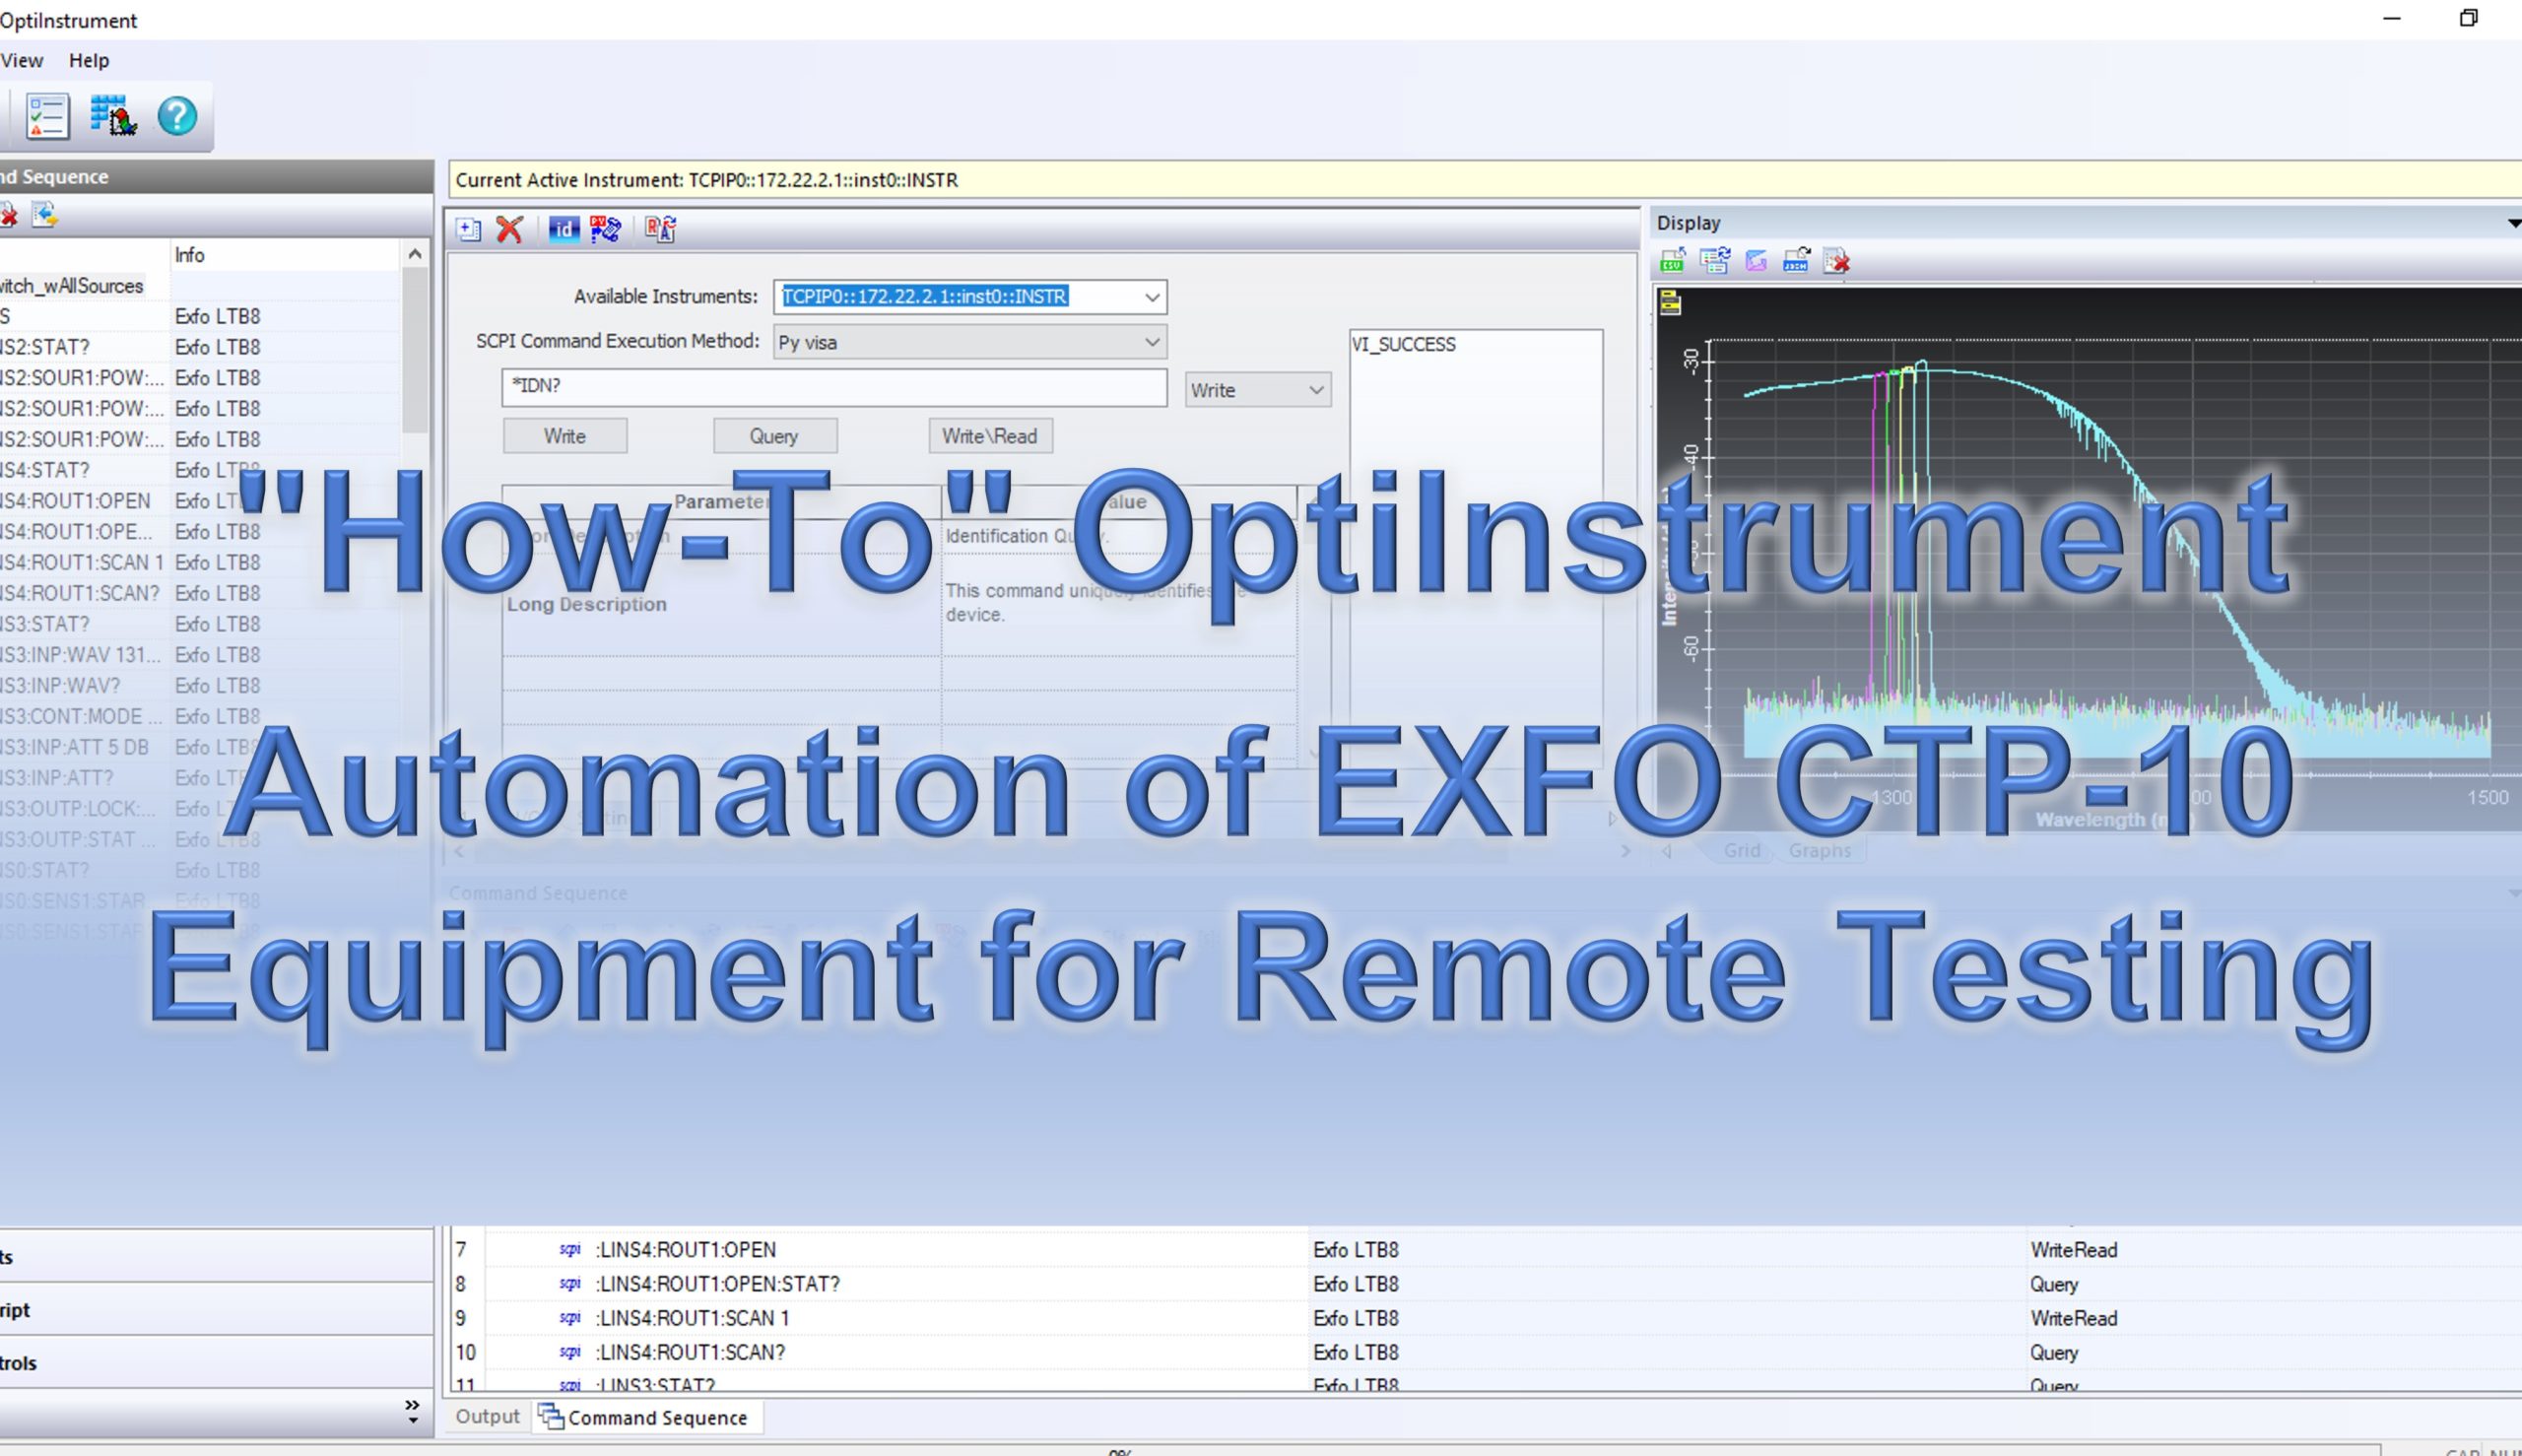
Task: Clear the display with the red-X document icon
Action: click(x=1836, y=263)
